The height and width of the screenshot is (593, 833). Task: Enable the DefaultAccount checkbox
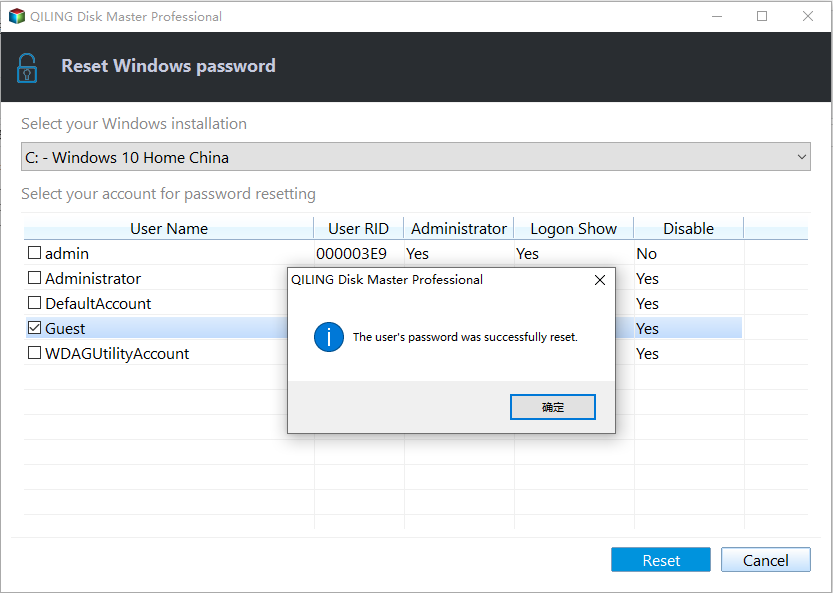(35, 302)
